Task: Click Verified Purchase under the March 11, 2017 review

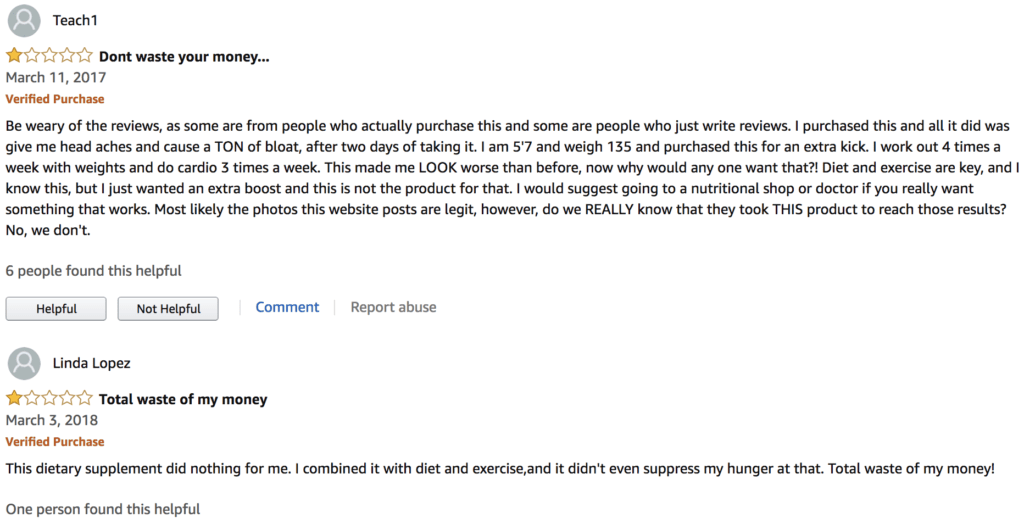Action: 55,99
